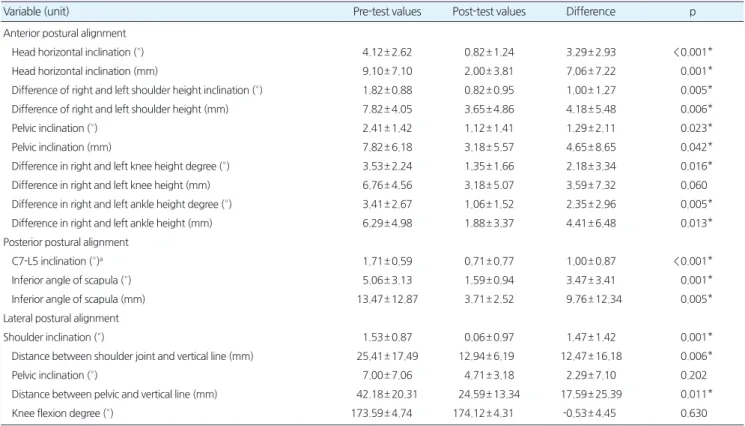Select 'Distance between pelvic and vertical line (mm)' label
The width and height of the screenshot is (745, 426).
click(114, 394)
